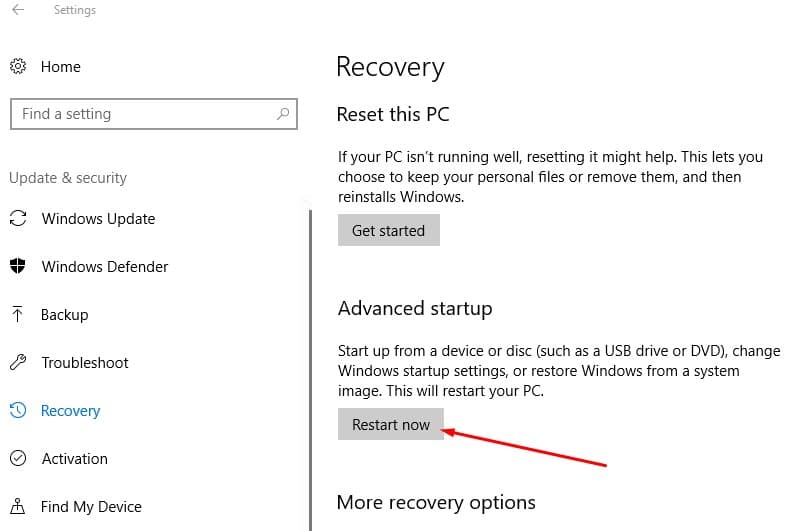Go to the Backup settings
Viewport: 805px width, 531px height.
point(64,315)
